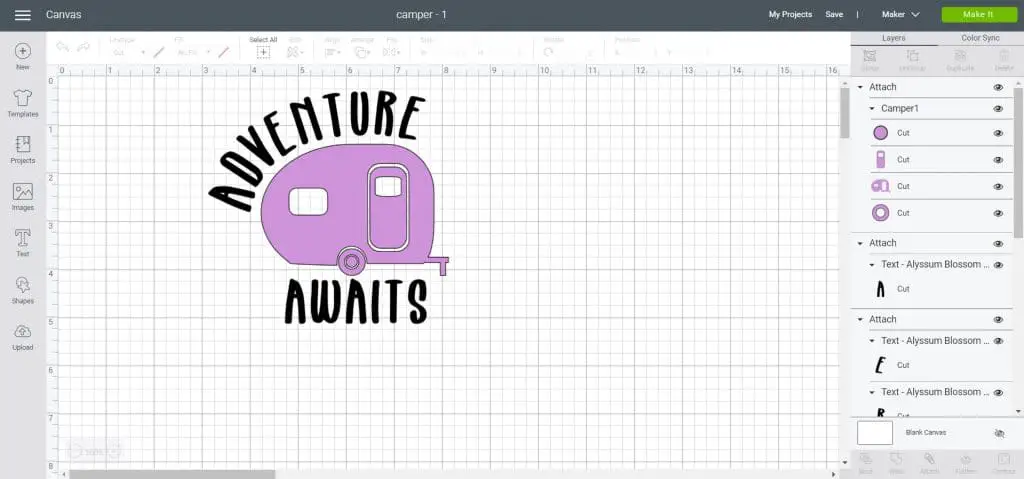Viewport: 1024px width, 479px height.
Task: Open the Templates t-shirt icon
Action: pyautogui.click(x=23, y=98)
